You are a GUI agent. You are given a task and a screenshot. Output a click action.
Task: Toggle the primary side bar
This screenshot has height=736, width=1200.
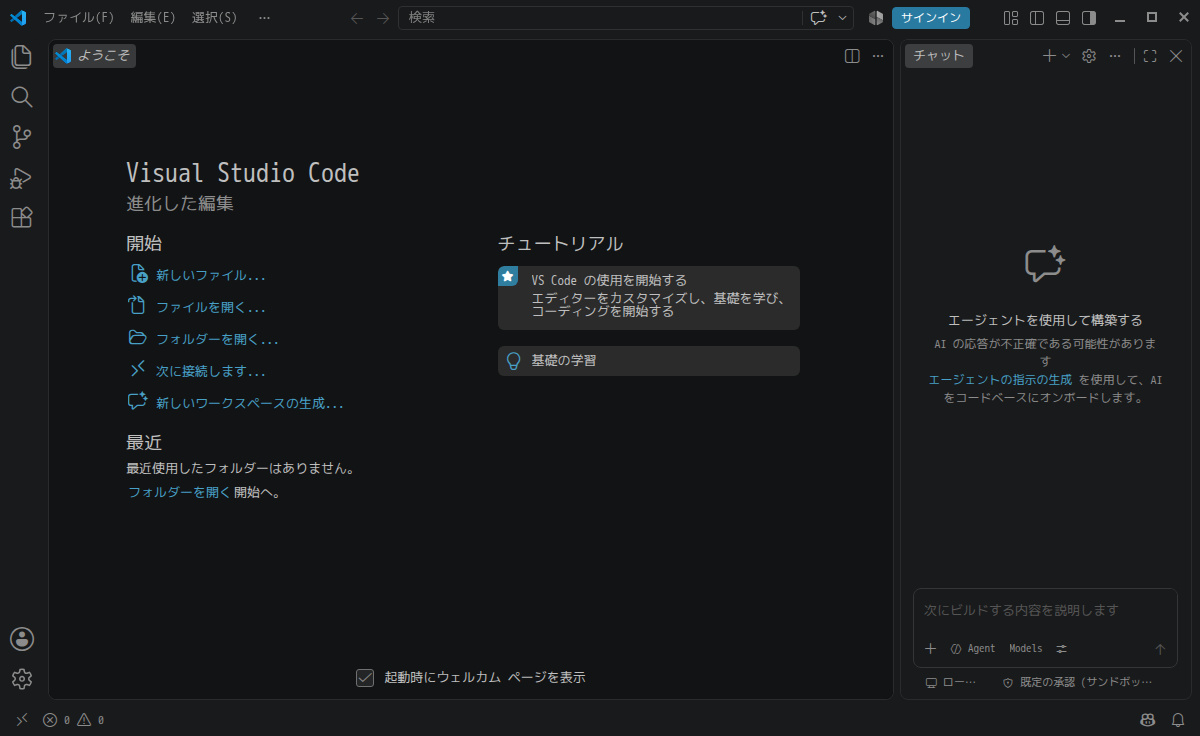point(1037,18)
